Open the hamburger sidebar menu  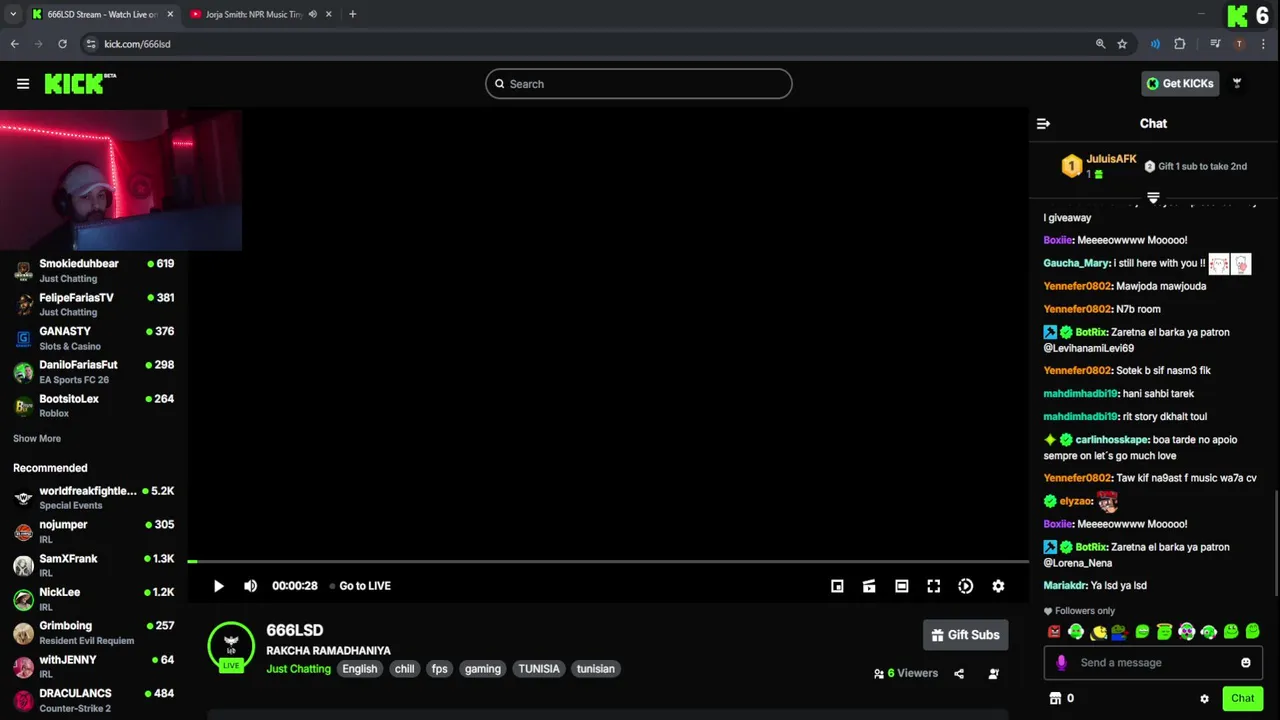23,84
